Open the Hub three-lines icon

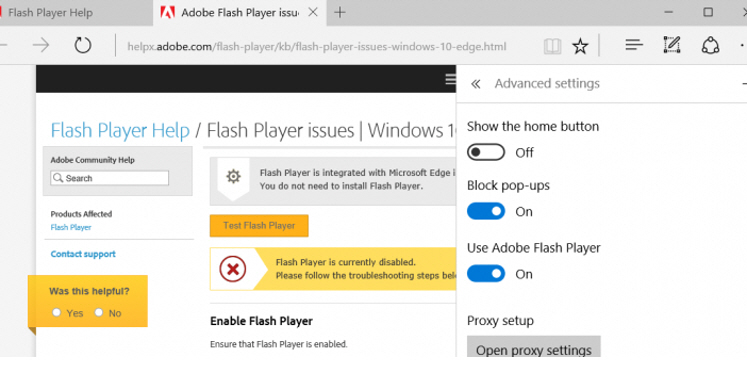tap(634, 45)
